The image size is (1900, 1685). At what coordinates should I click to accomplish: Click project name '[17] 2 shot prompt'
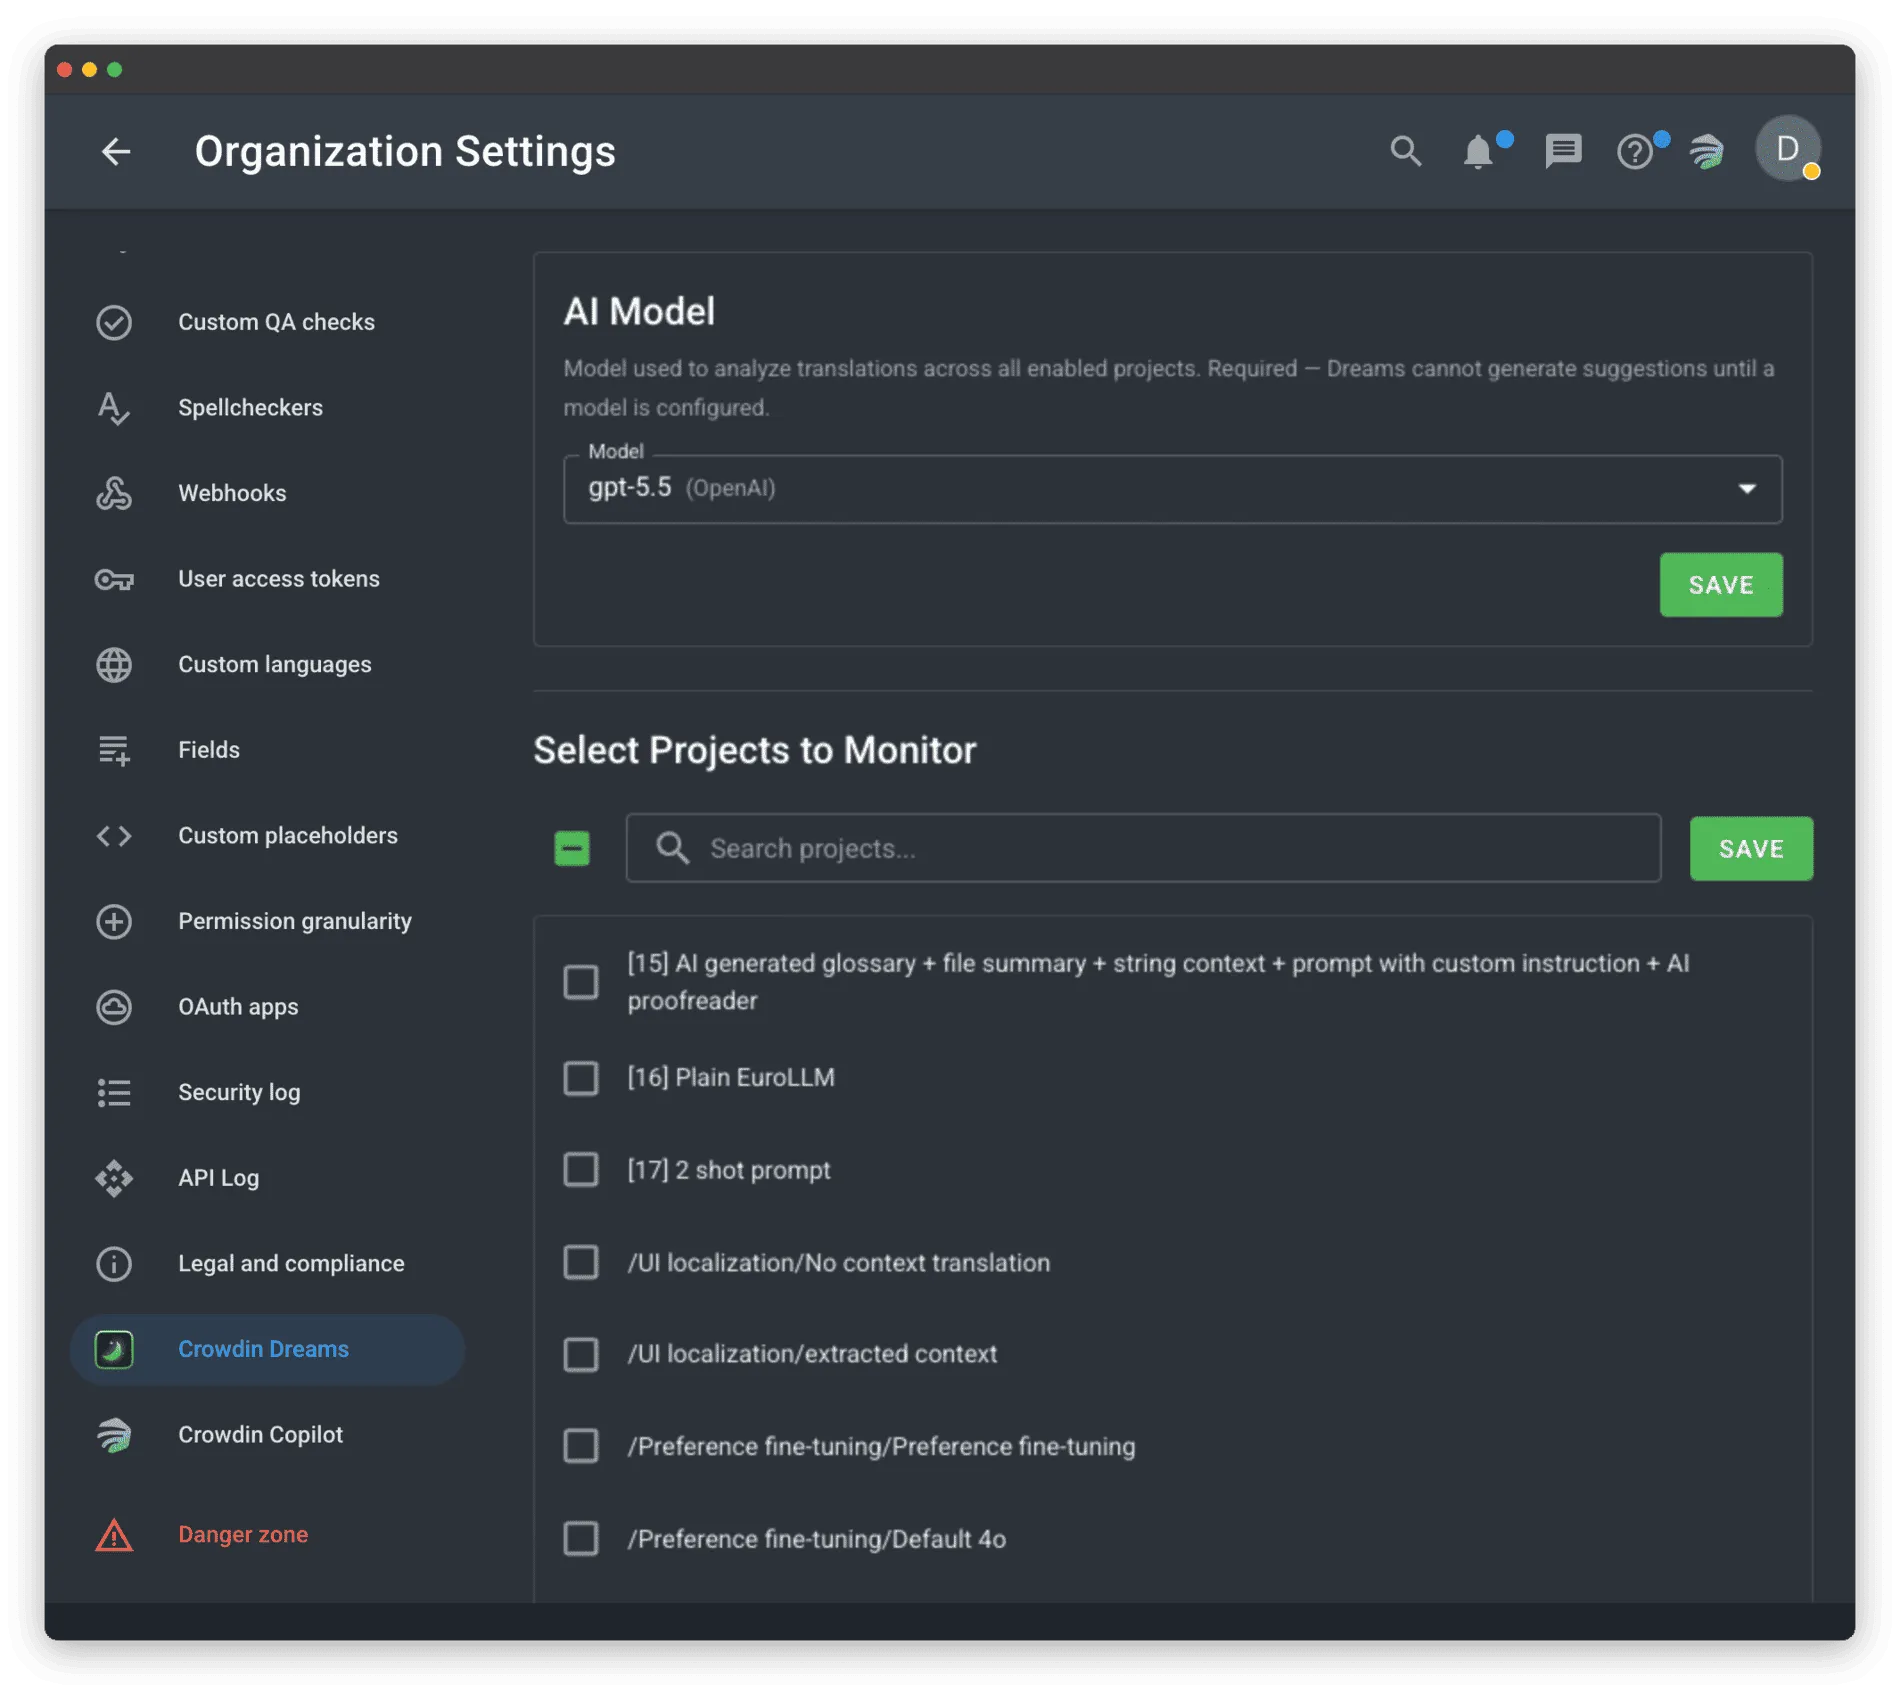729,1170
